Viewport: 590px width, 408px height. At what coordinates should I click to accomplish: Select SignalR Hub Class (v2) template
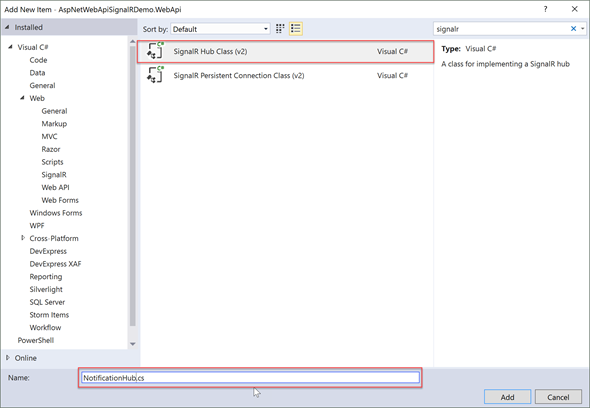pos(286,51)
